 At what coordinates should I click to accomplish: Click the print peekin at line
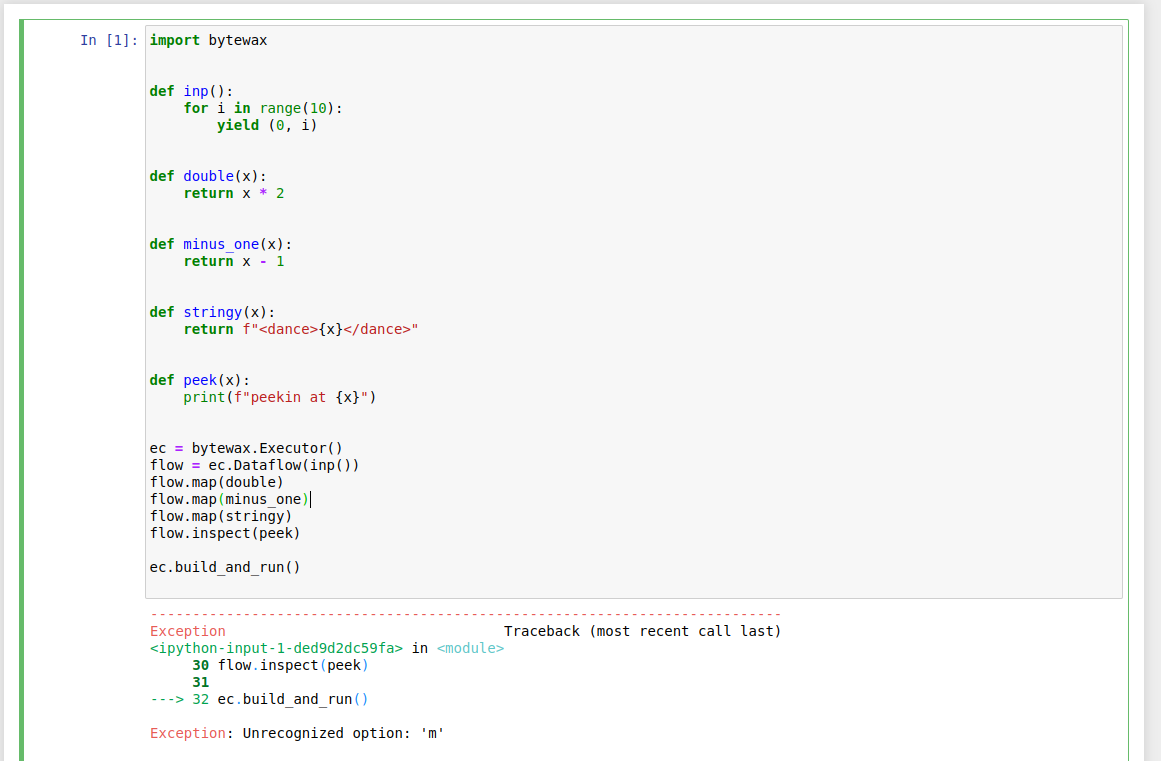pos(280,398)
